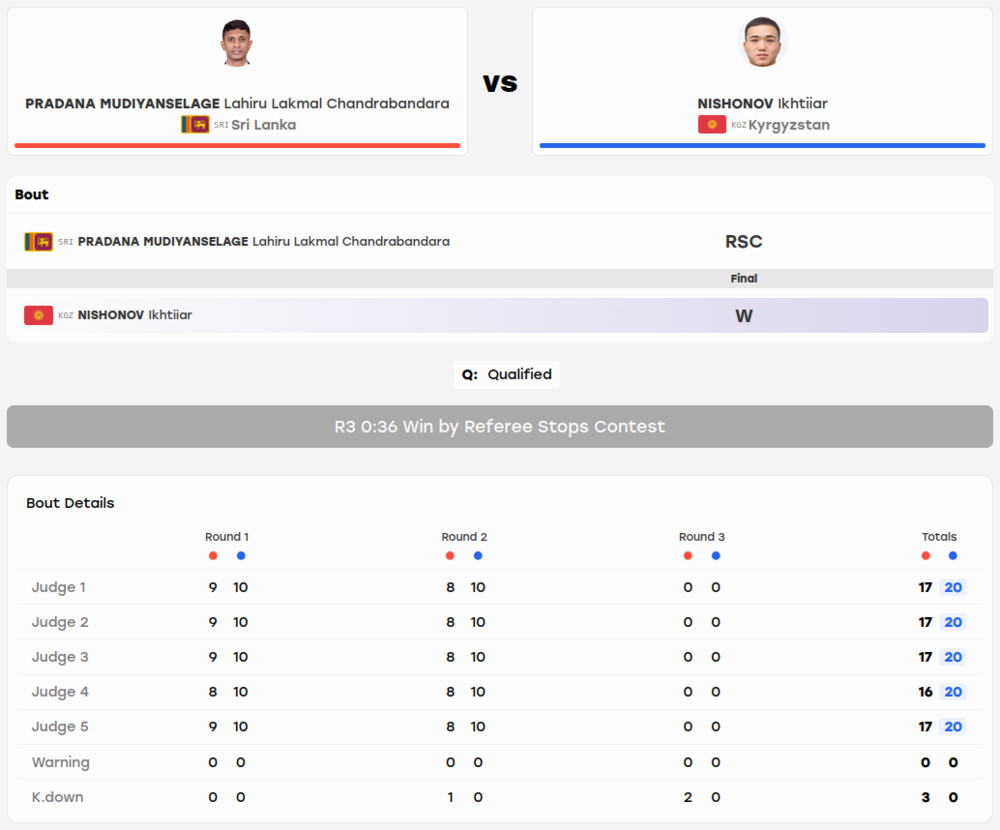Screen dimensions: 1000x830
Task: Select the K.down row label
Action: [x=57, y=797]
